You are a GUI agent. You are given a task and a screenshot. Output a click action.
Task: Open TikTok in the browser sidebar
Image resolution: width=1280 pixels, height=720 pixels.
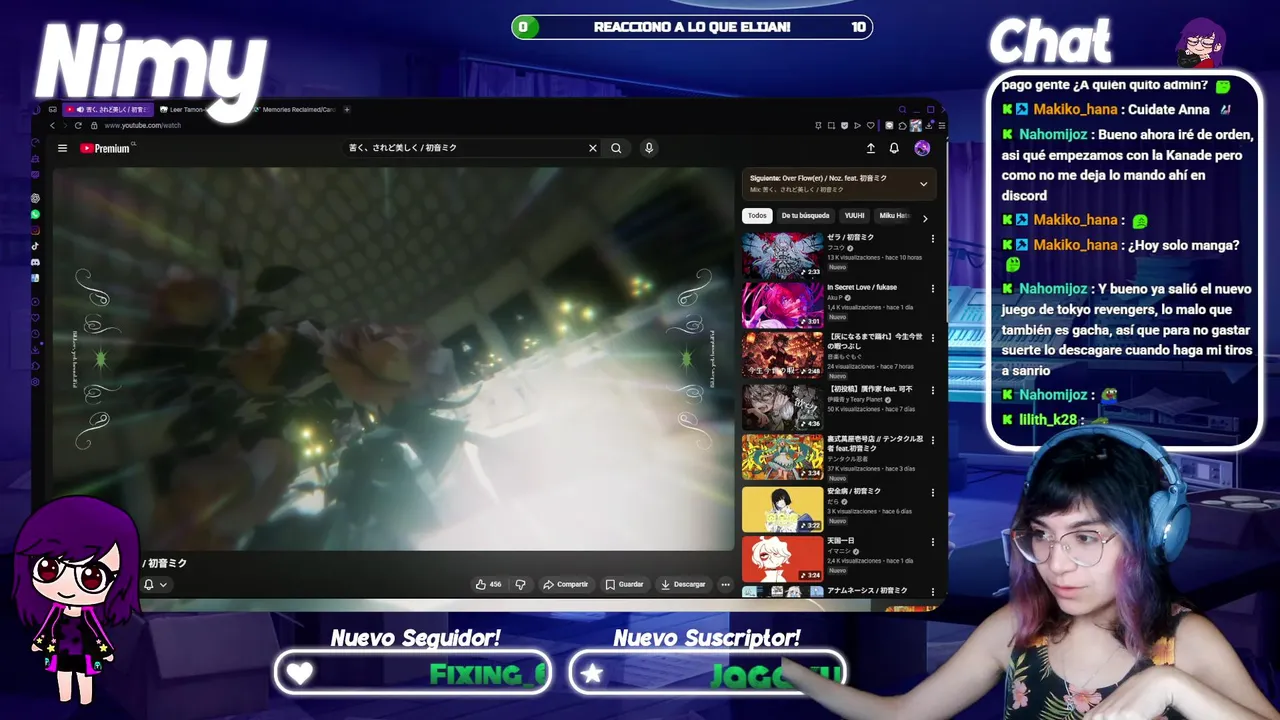tap(35, 246)
